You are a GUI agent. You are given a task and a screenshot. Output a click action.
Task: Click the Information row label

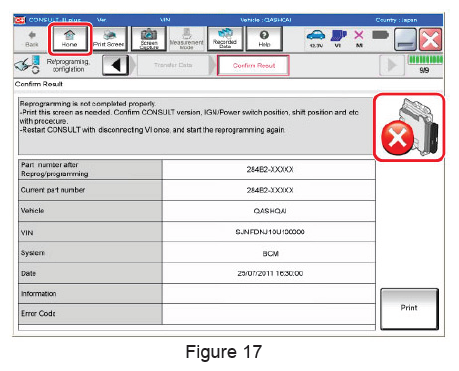coord(39,294)
